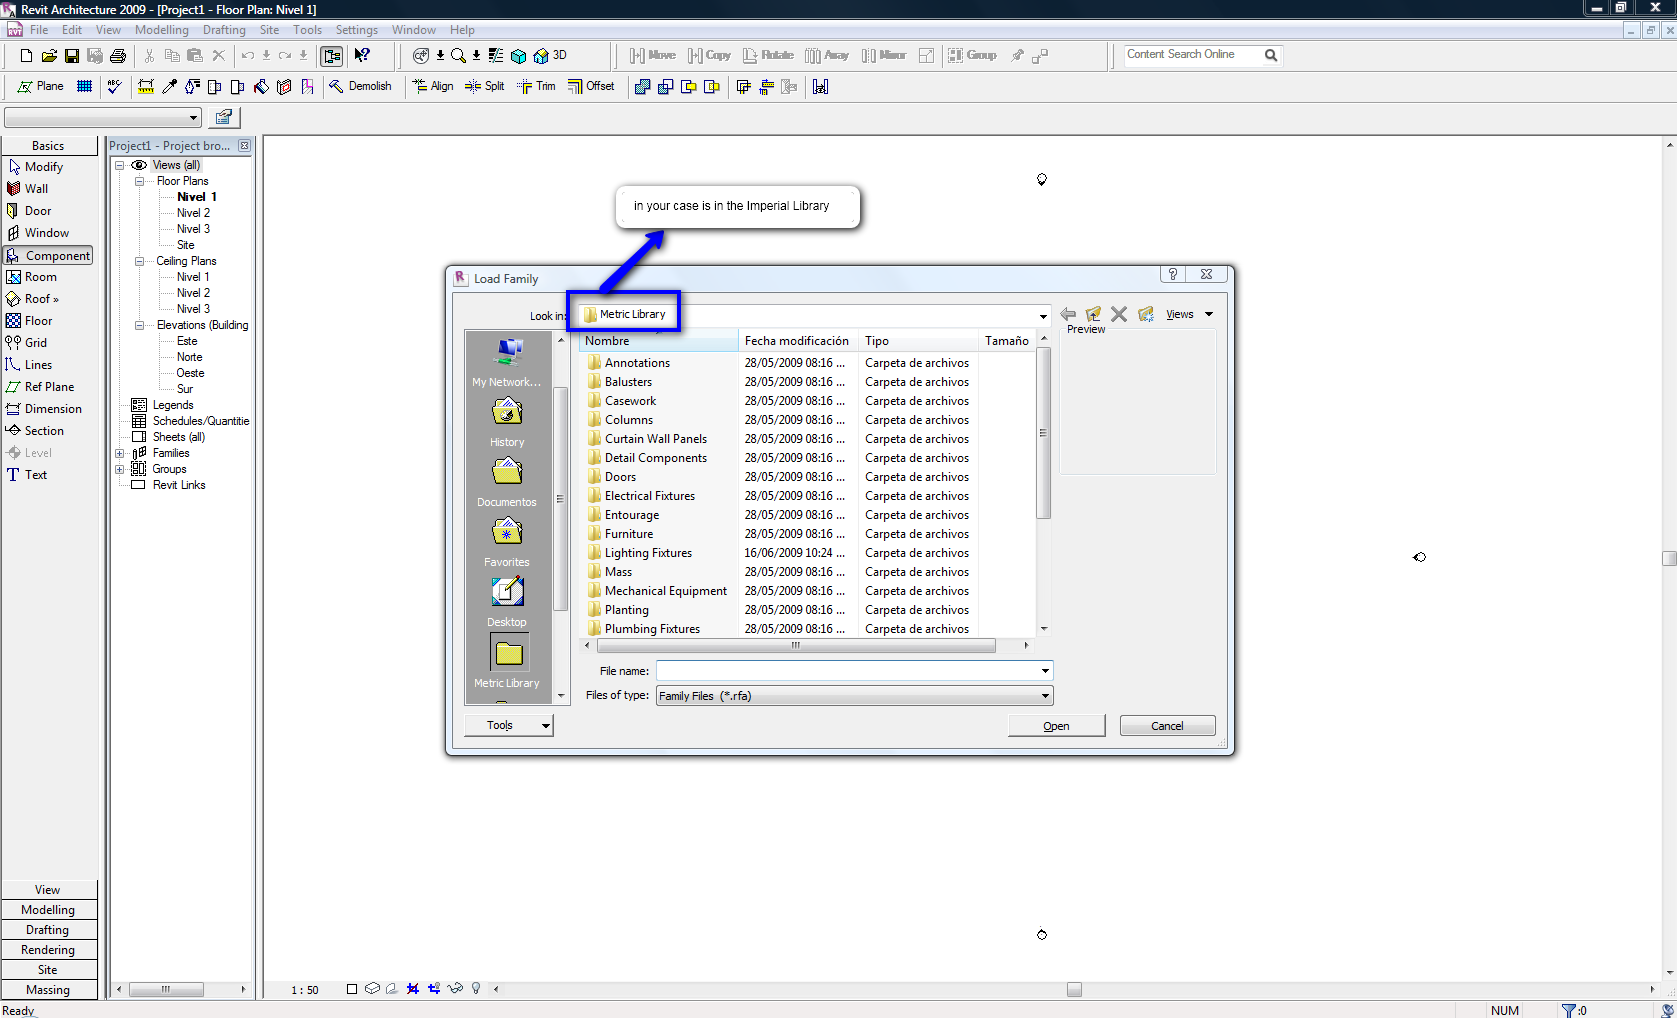Viewport: 1677px width, 1018px height.
Task: Click the magnifier icon of Content Search Online
Action: 1271,55
